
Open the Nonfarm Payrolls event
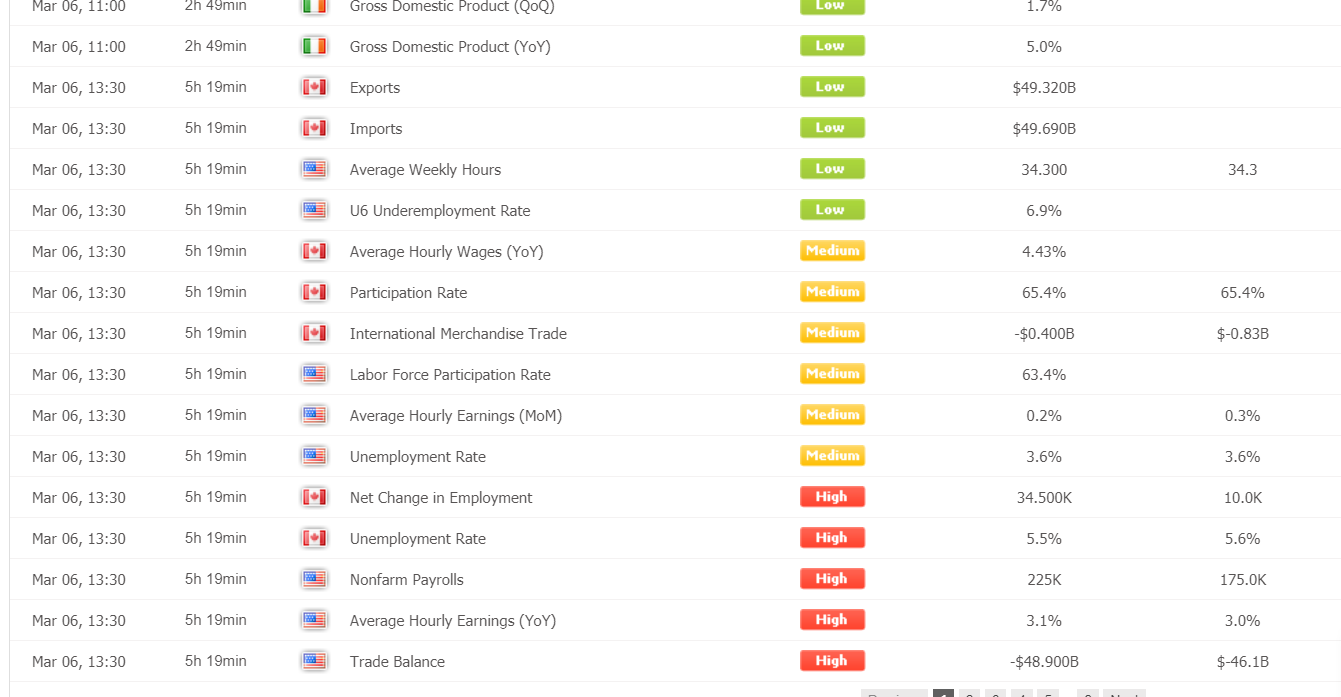click(x=406, y=580)
